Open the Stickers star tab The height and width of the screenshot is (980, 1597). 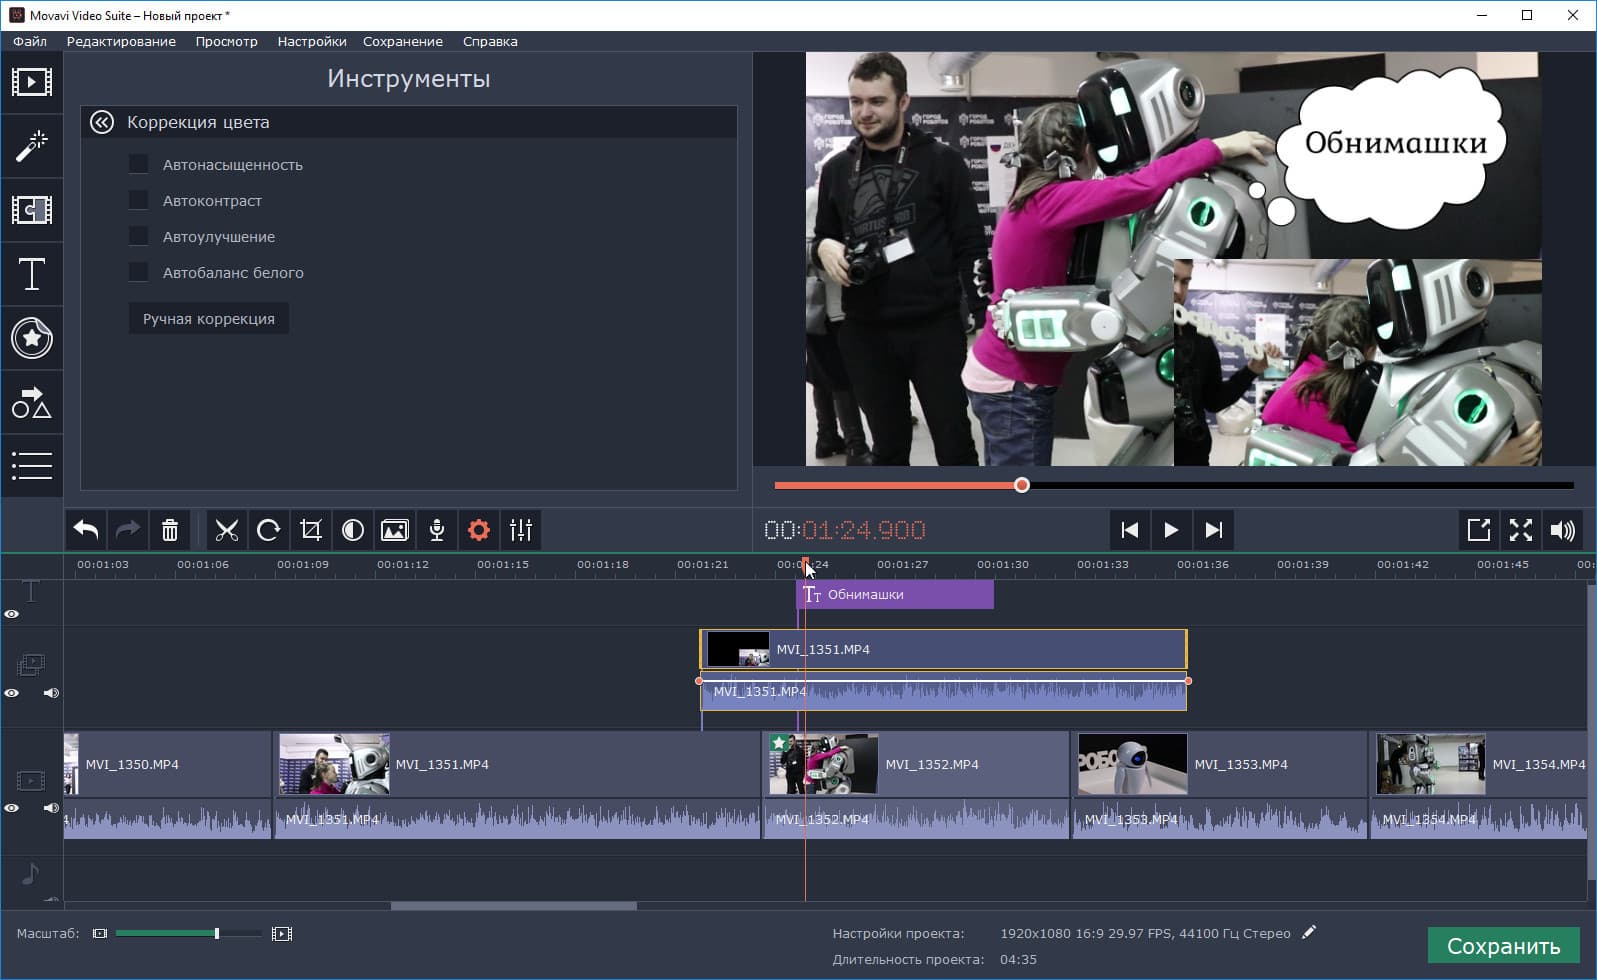point(32,338)
